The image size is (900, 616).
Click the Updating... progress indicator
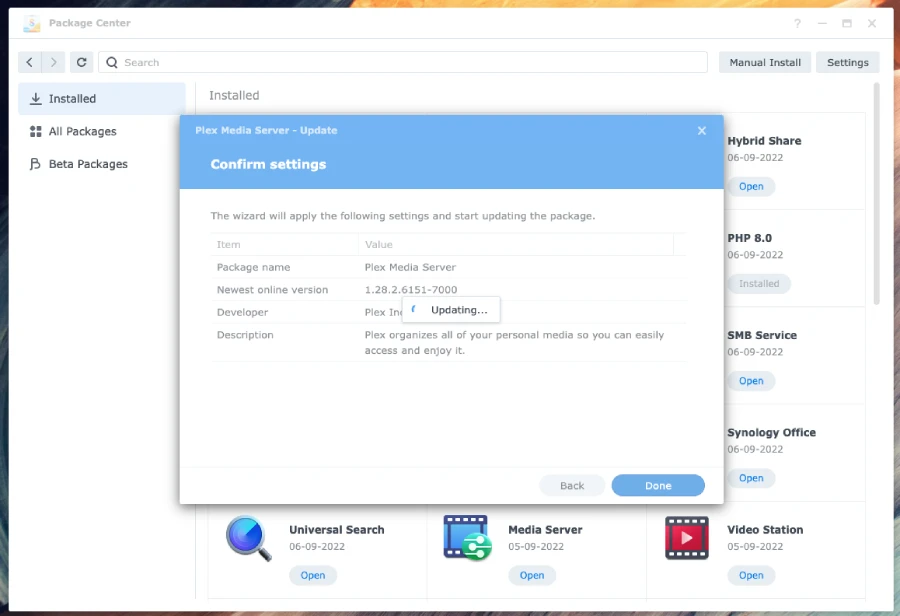coord(451,310)
